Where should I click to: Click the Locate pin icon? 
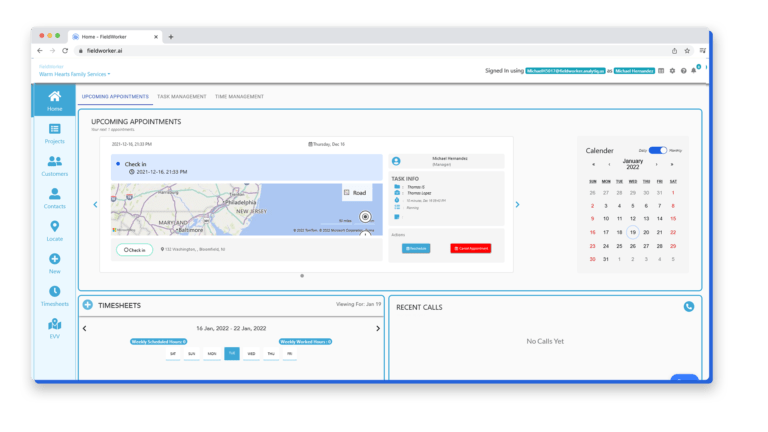pos(54,231)
